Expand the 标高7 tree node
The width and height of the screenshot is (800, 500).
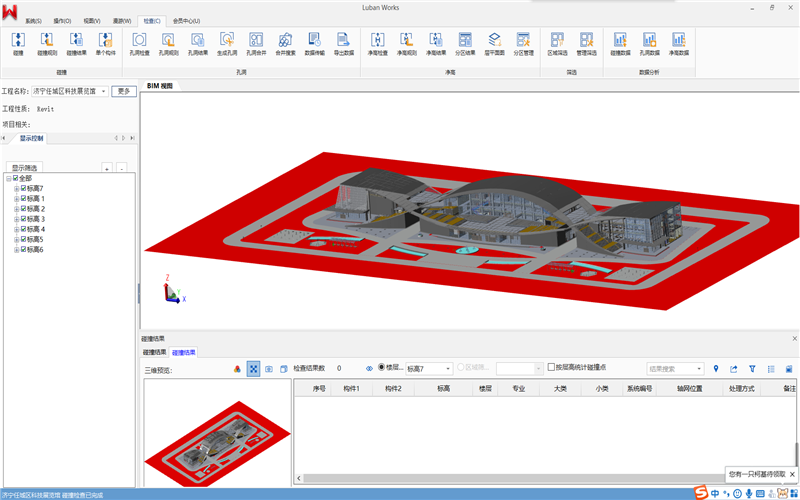click(16, 189)
